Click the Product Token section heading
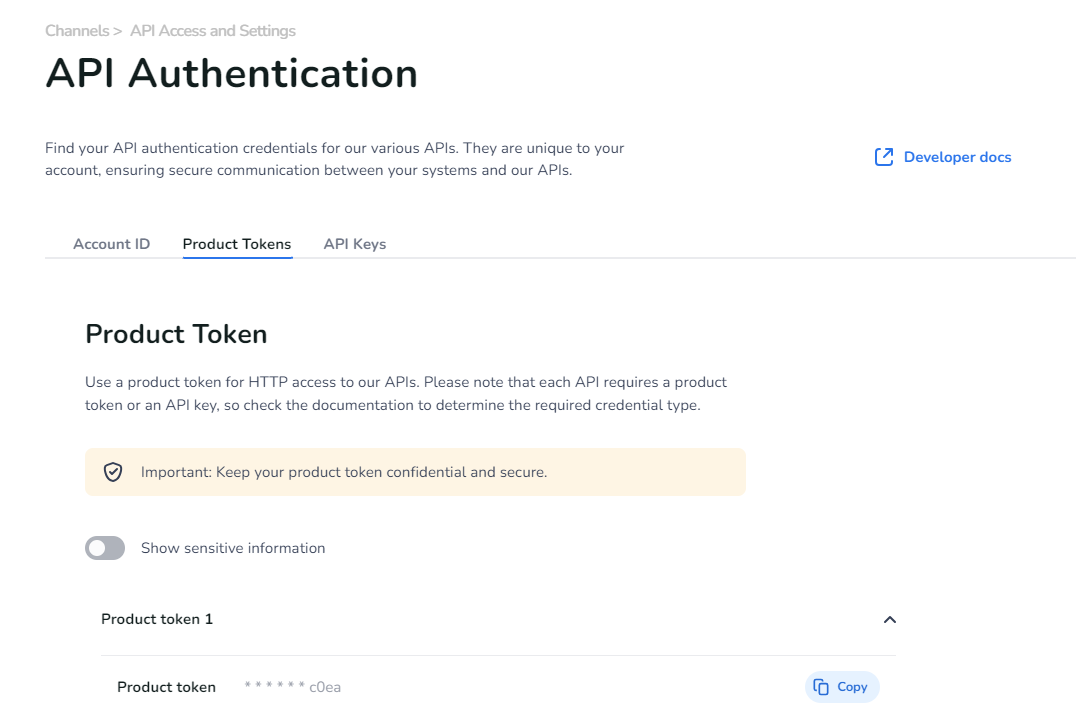The image size is (1076, 713). 176,334
